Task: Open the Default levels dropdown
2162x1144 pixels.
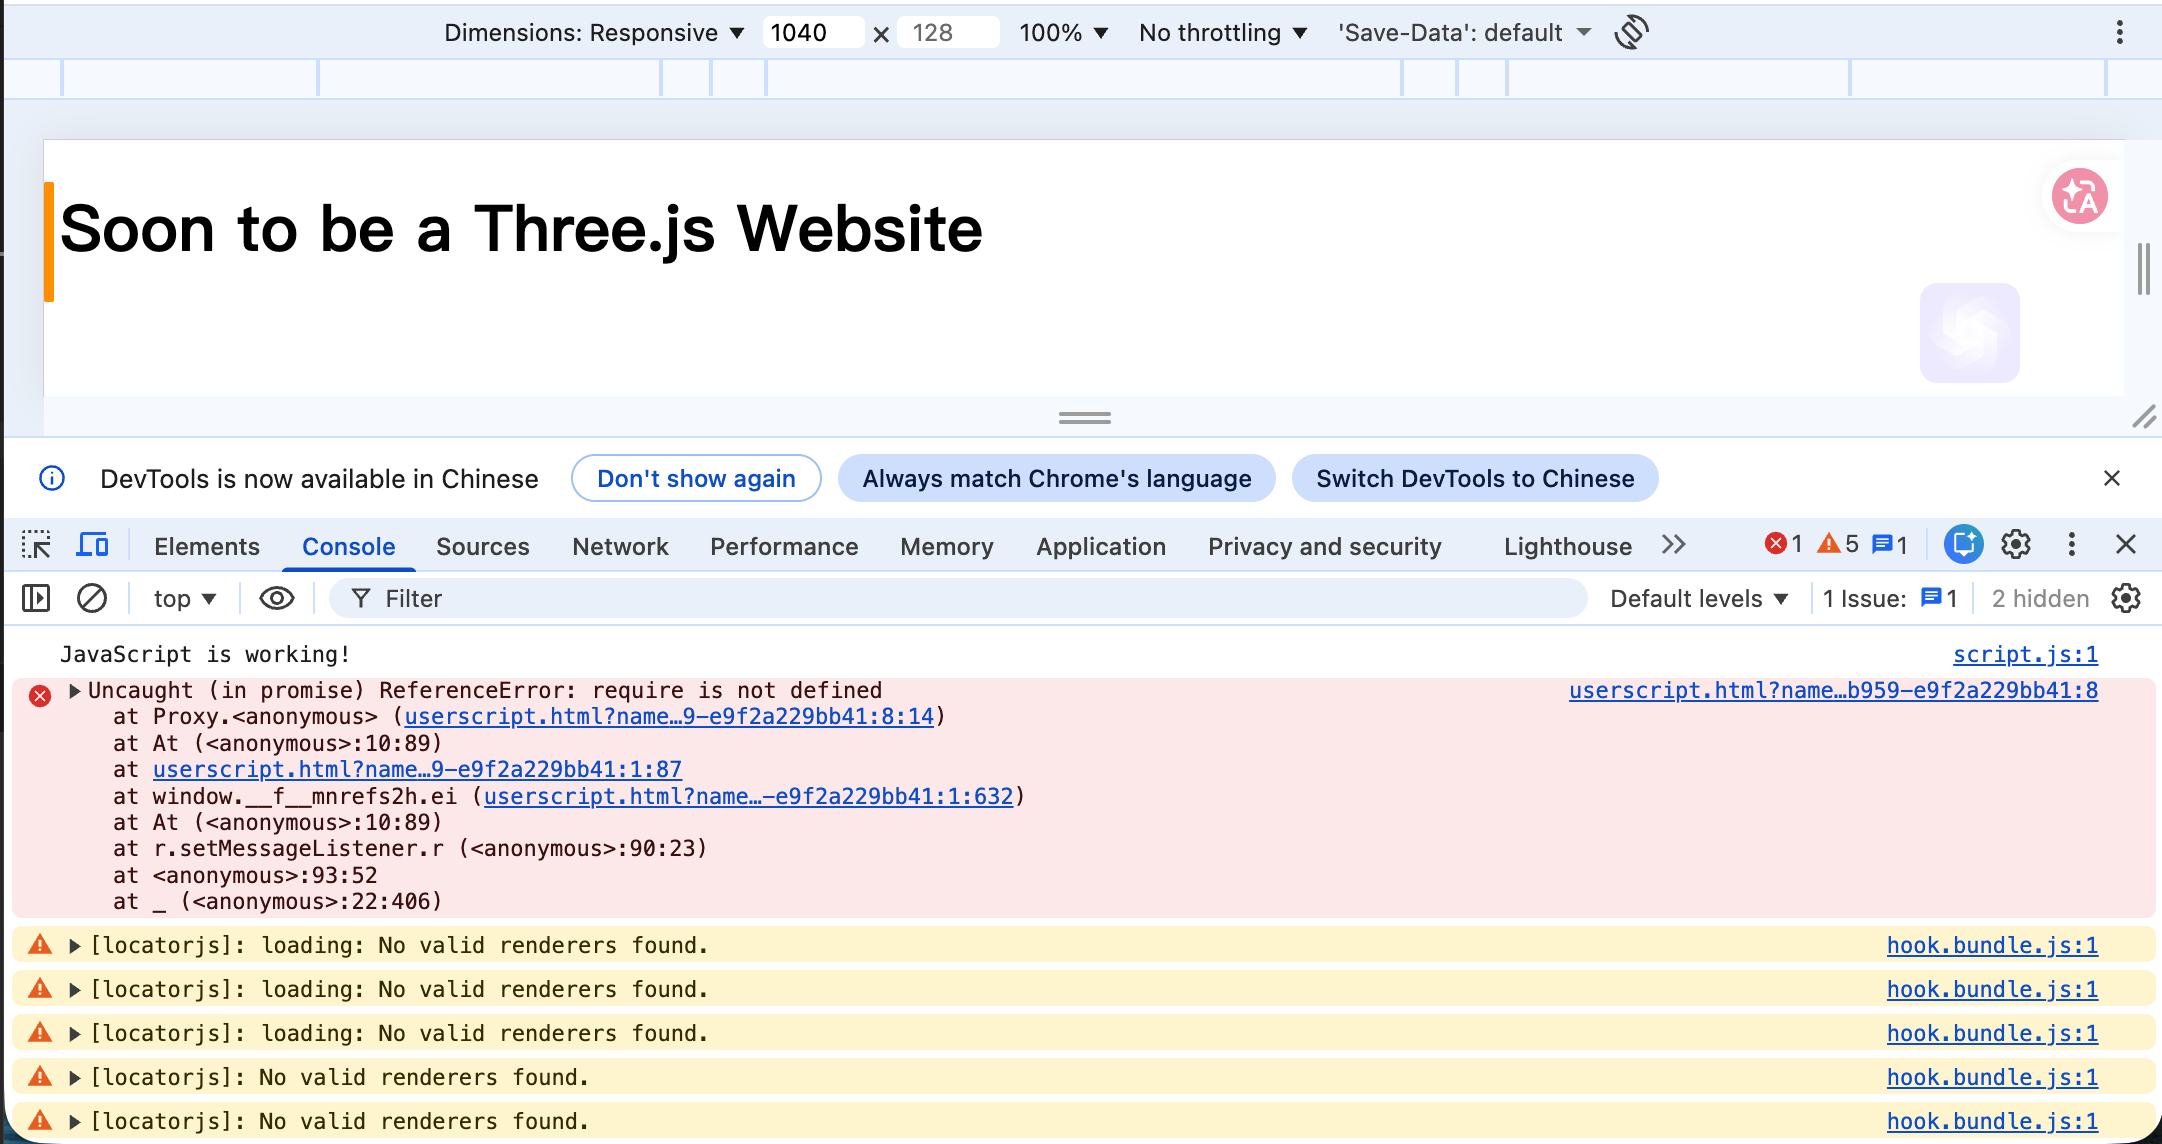Action: point(1699,598)
